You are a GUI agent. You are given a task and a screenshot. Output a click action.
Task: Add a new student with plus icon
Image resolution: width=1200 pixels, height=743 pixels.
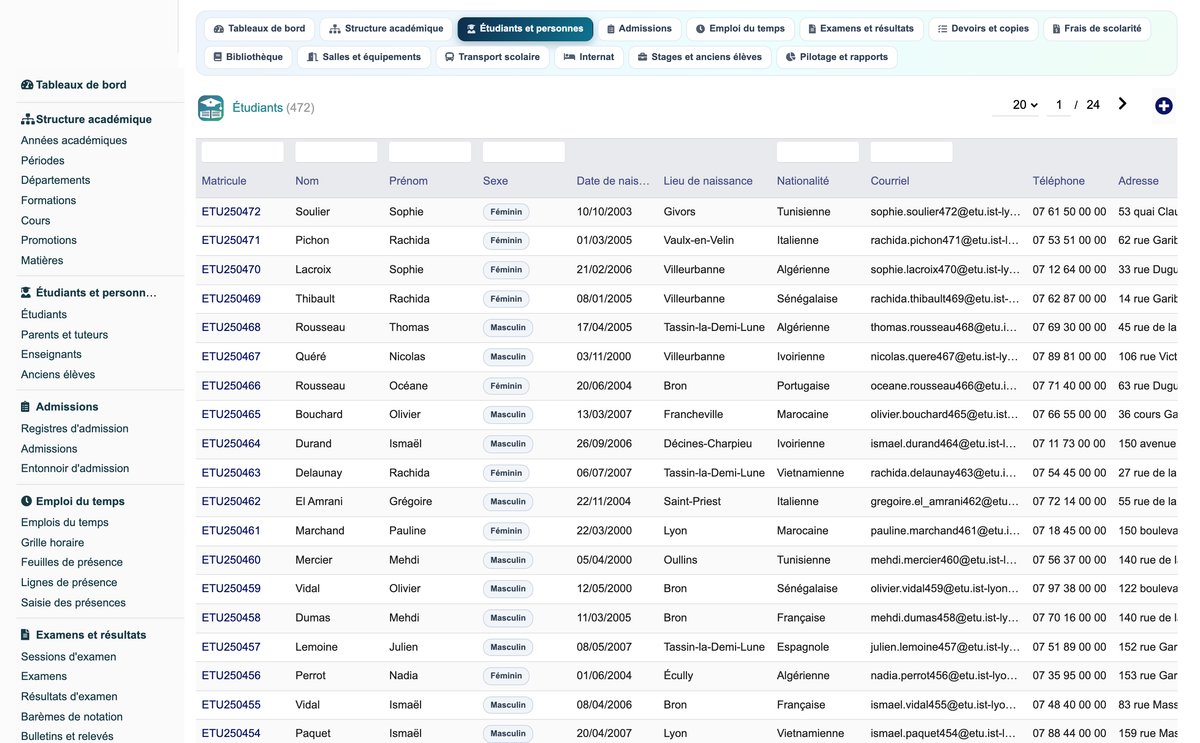tap(1163, 106)
